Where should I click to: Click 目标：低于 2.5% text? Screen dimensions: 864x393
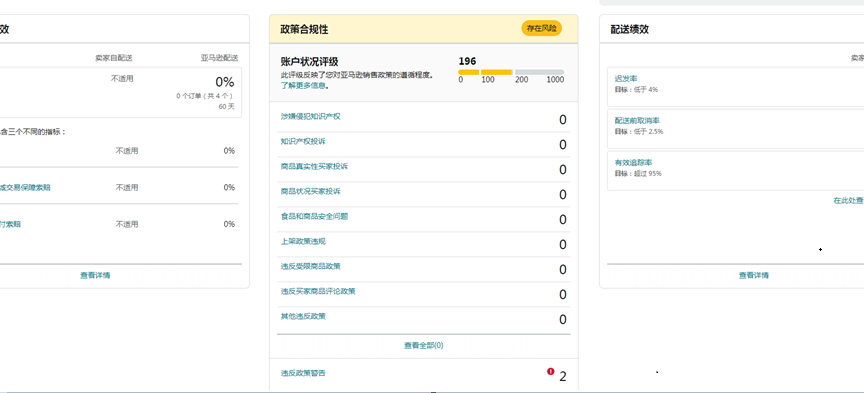tap(639, 132)
